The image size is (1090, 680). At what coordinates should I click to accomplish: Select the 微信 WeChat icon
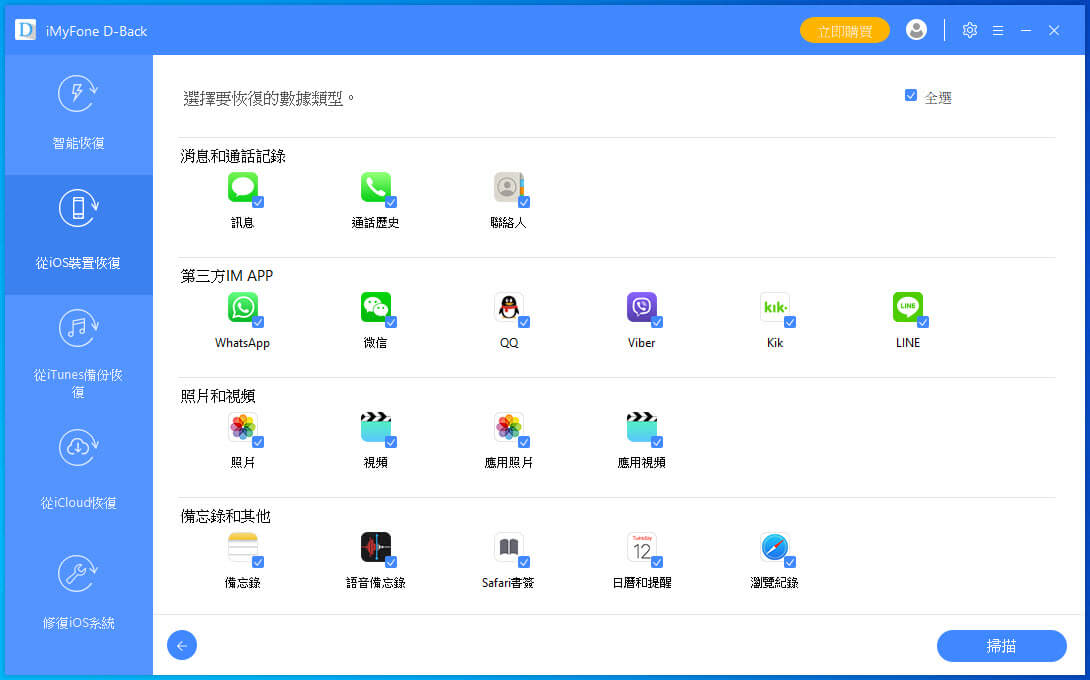click(375, 307)
